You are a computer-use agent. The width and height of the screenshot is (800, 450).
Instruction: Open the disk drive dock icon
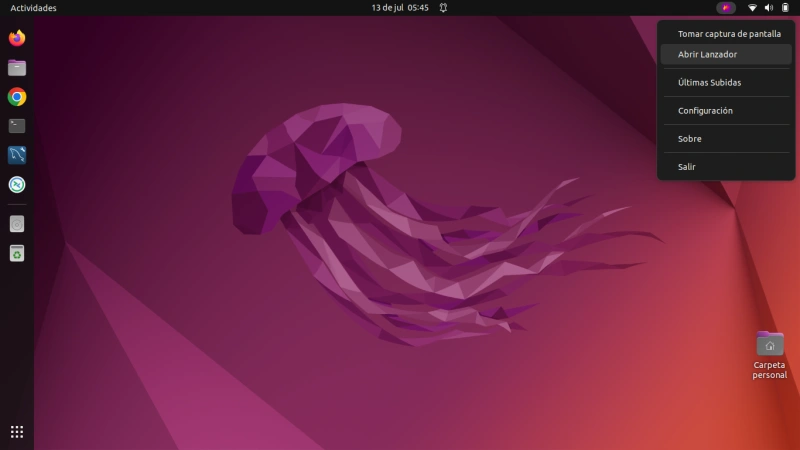(x=17, y=224)
